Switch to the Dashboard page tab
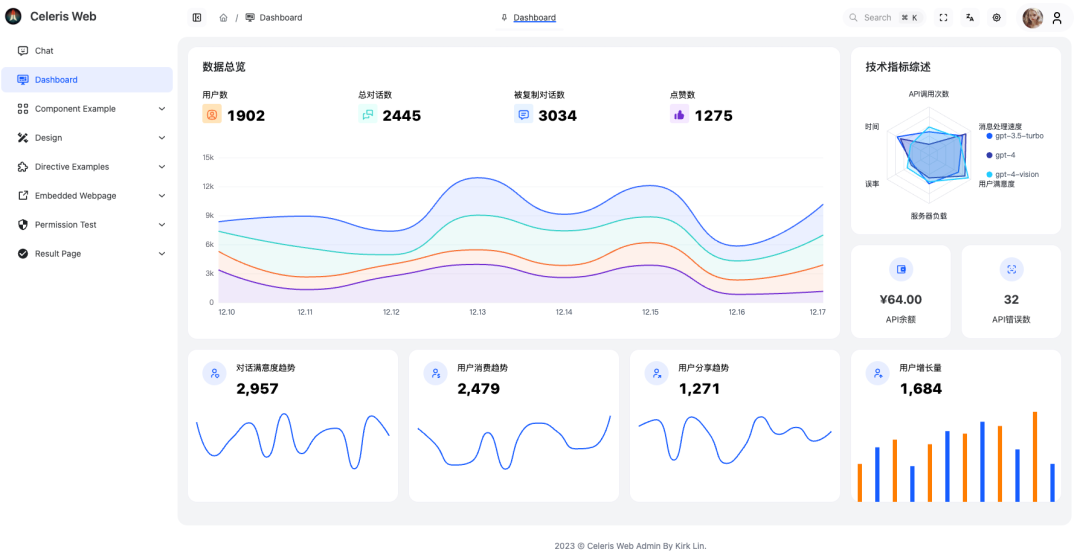Image resolution: width=1080 pixels, height=558 pixels. coord(528,18)
